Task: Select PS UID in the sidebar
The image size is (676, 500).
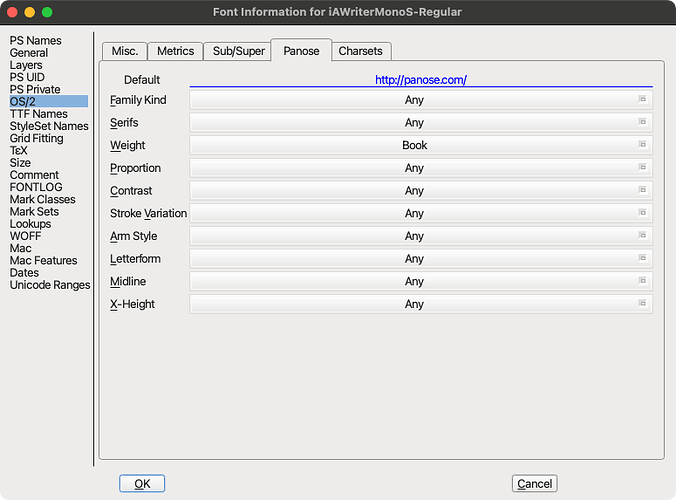Action: pos(27,77)
